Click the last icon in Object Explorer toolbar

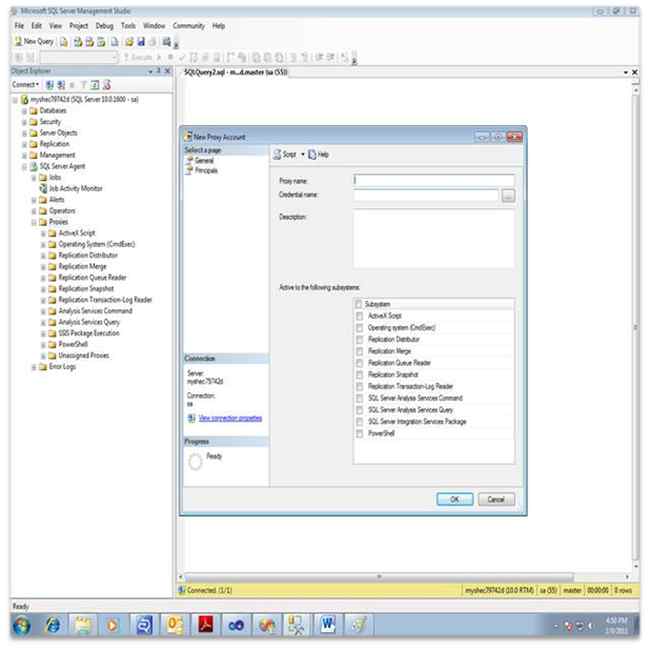[x=107, y=85]
